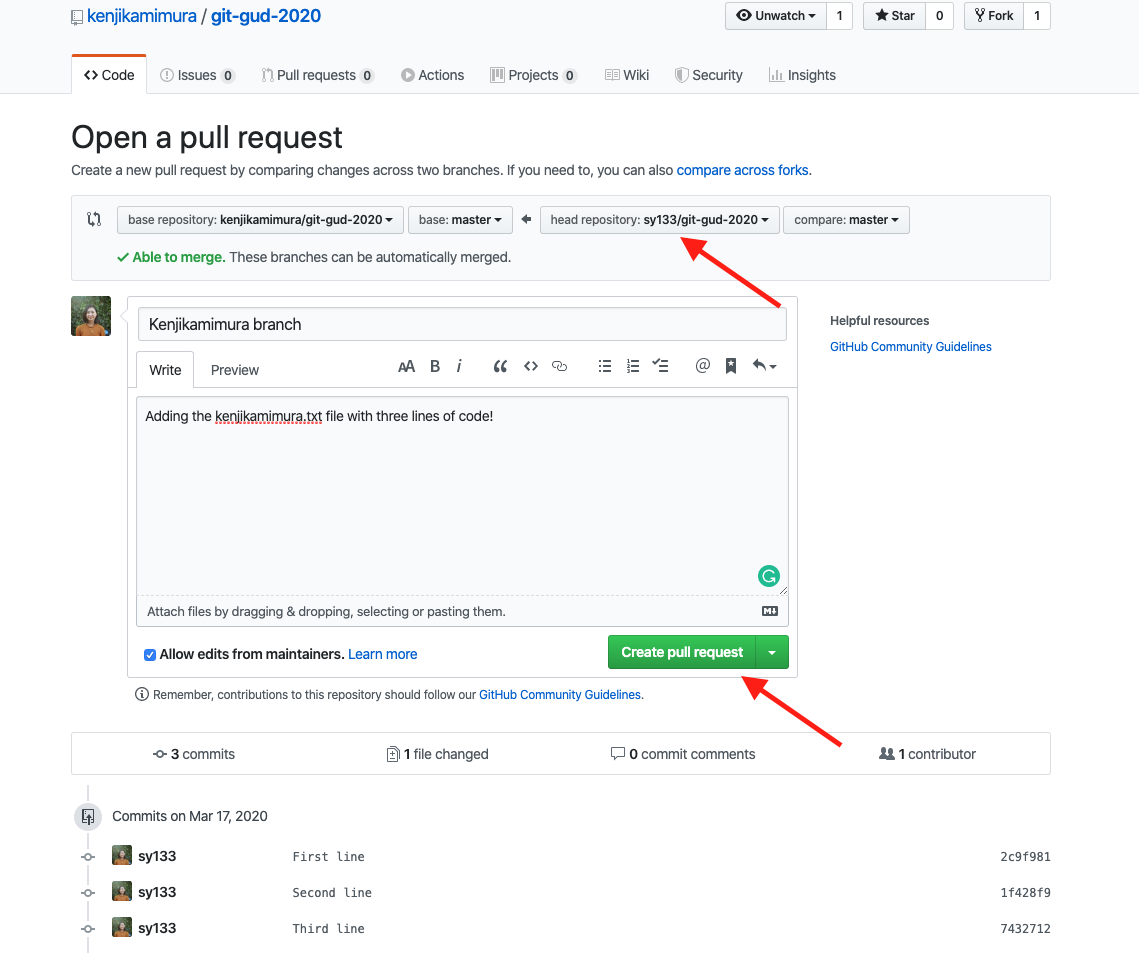Switch to the Write tab
Screen dimensions: 1139x953
click(165, 370)
